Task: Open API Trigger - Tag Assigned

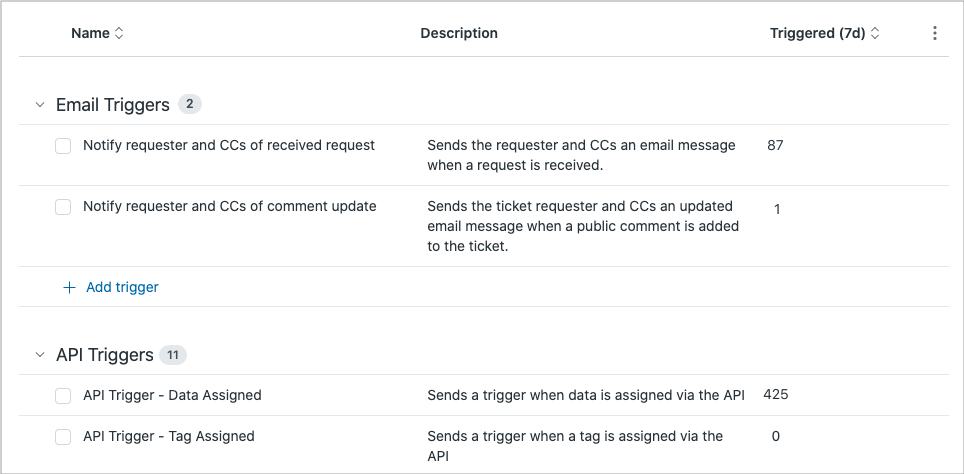Action: 169,436
